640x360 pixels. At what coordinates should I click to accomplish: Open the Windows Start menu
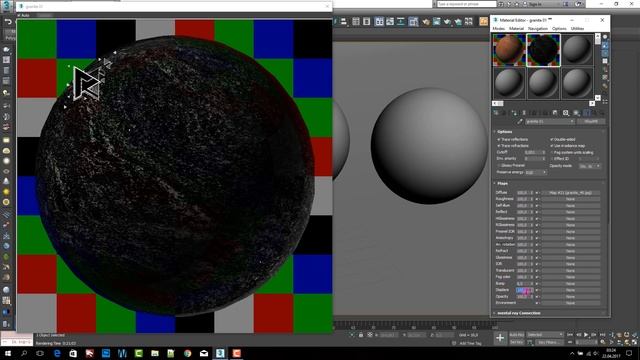pyautogui.click(x=8, y=353)
